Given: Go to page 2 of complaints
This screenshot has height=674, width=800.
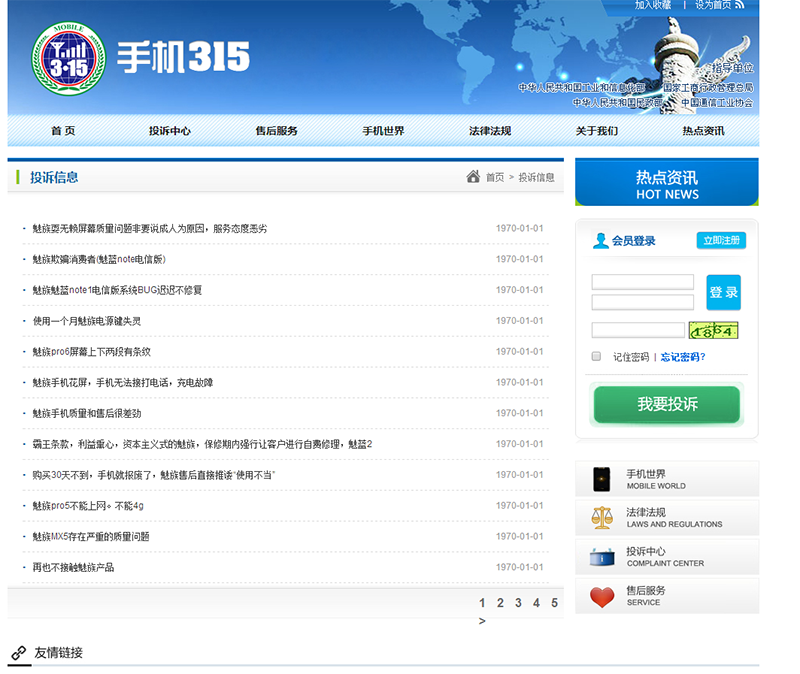Looking at the screenshot, I should [x=500, y=603].
